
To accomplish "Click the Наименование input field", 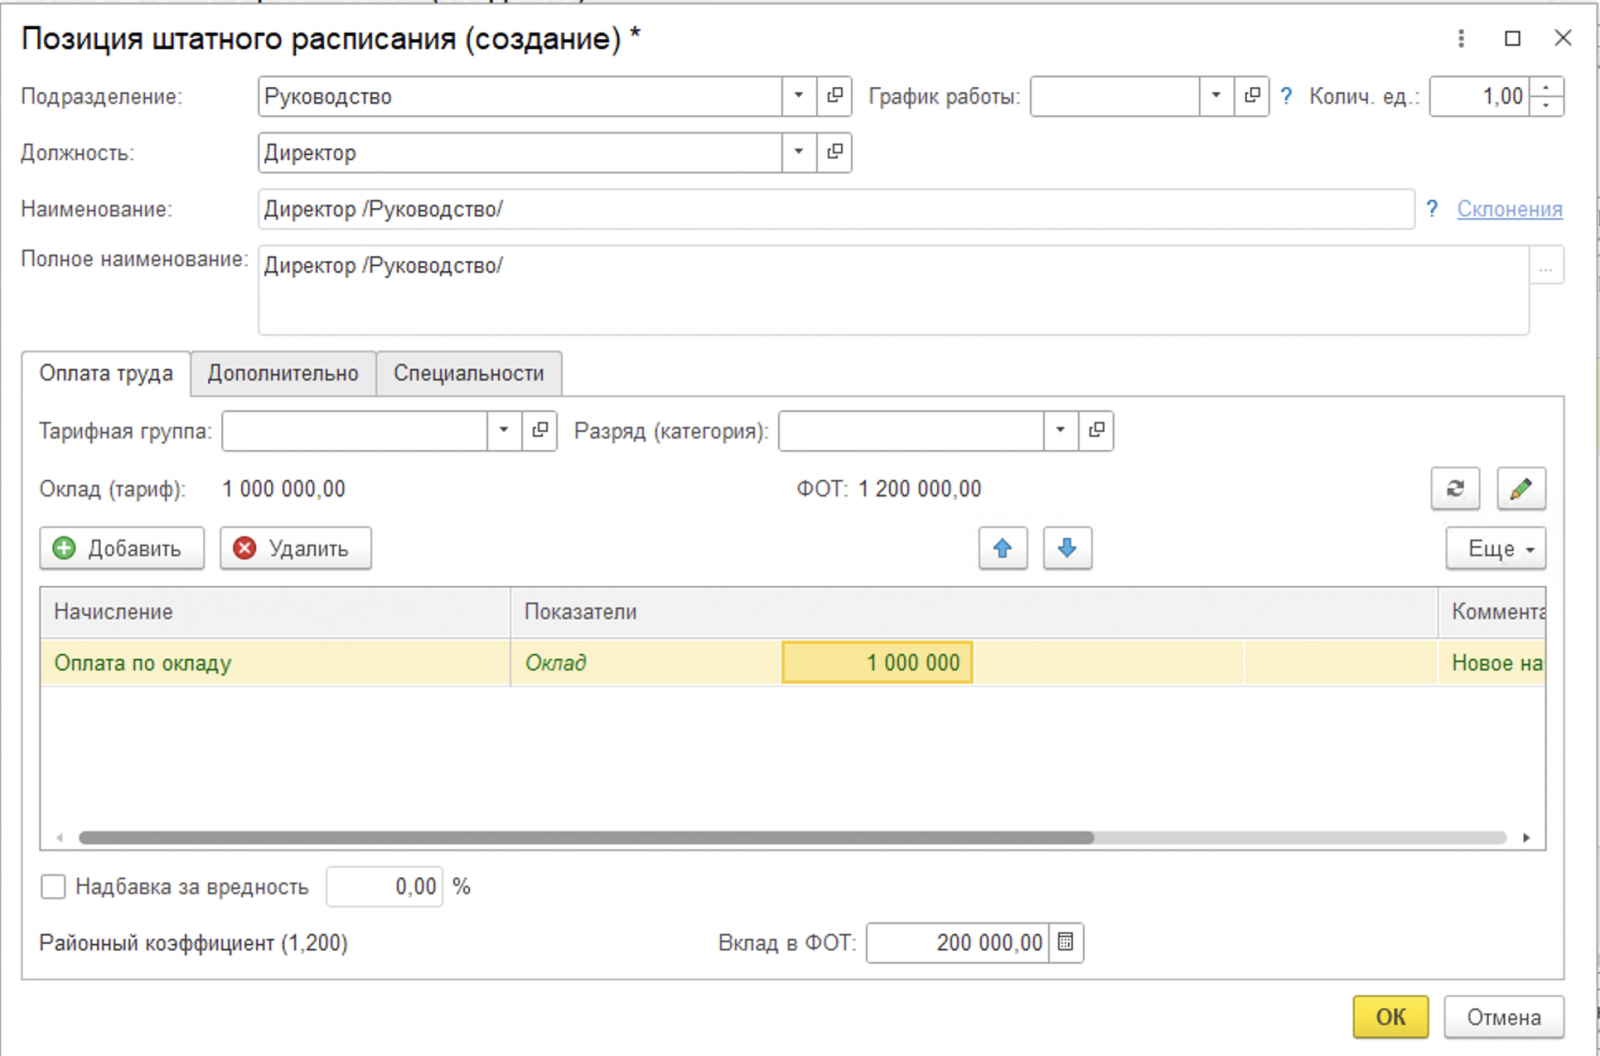I will coord(836,209).
